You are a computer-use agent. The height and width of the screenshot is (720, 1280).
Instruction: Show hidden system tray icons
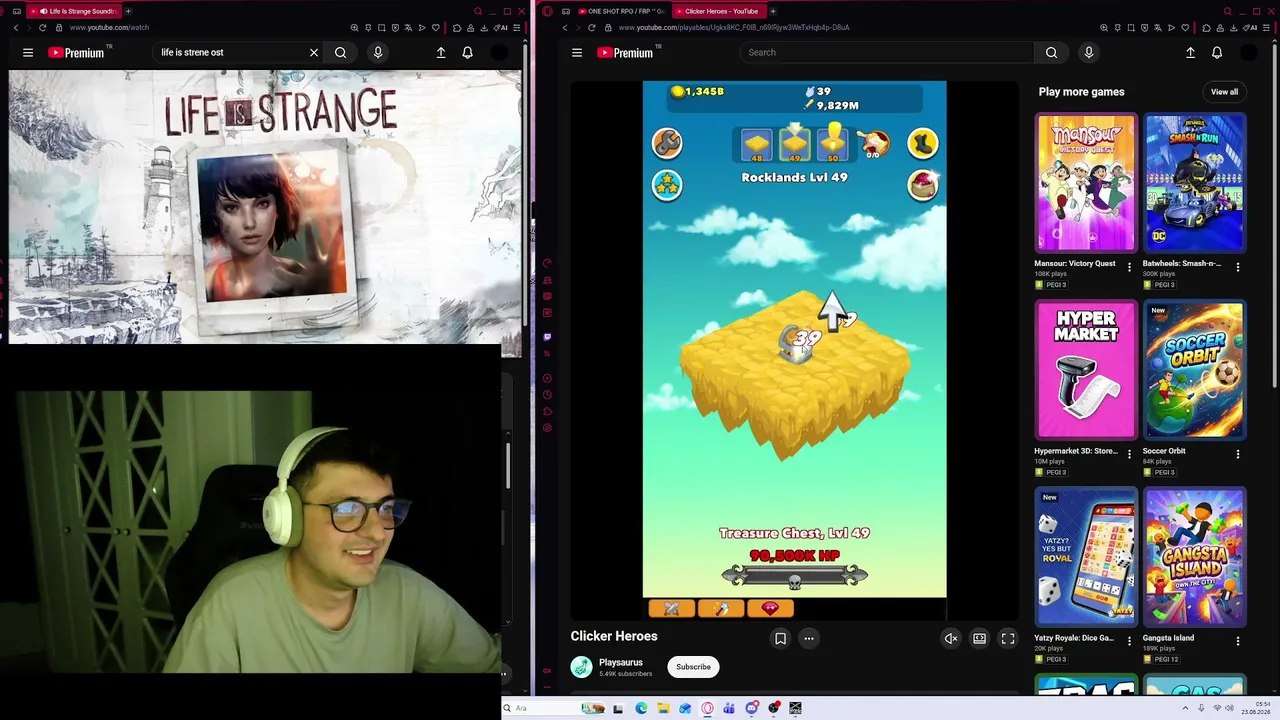click(1185, 708)
